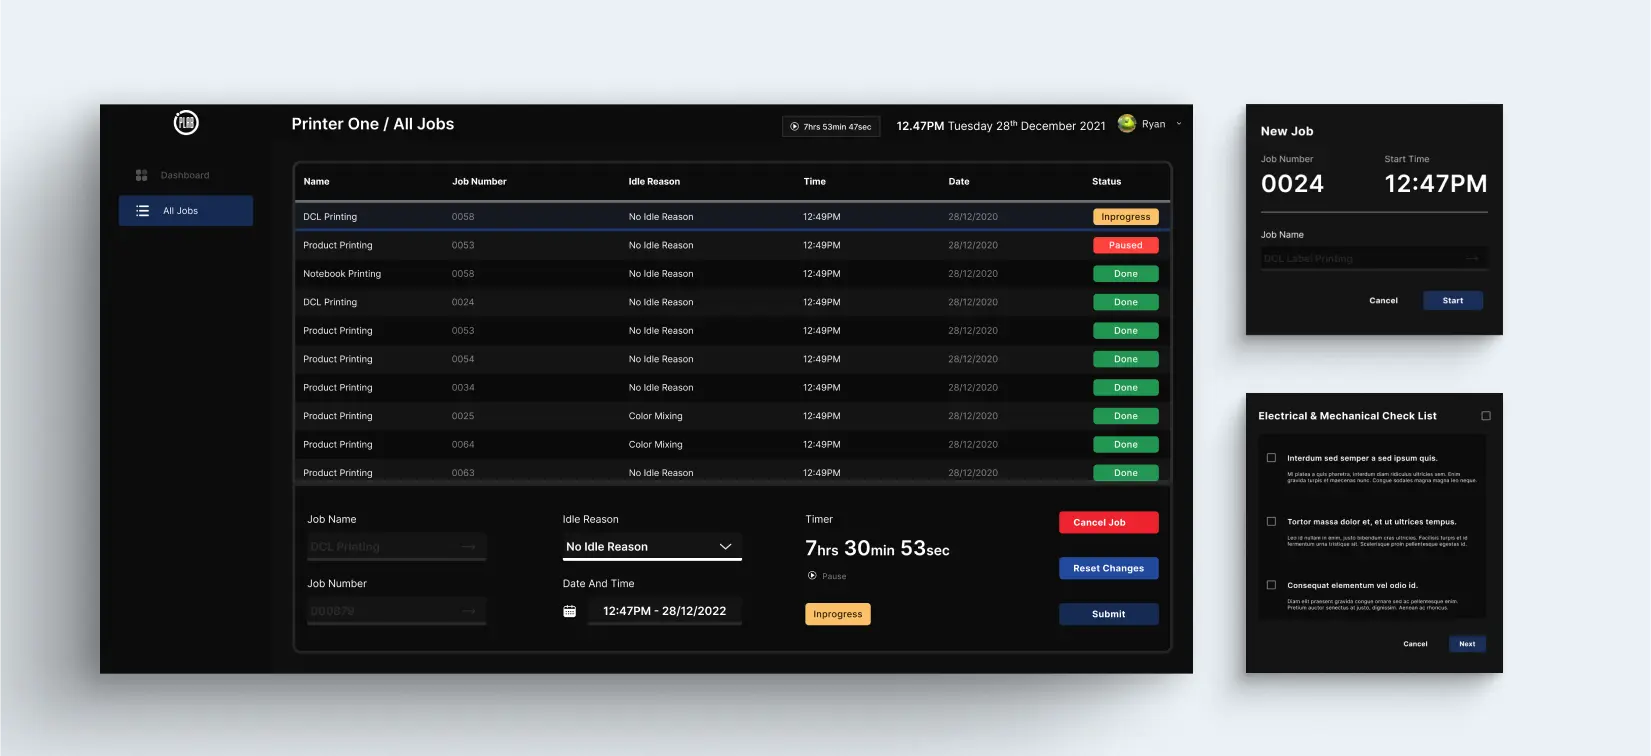Click job number 0034 in the table
The height and width of the screenshot is (756, 1651).
coord(463,387)
